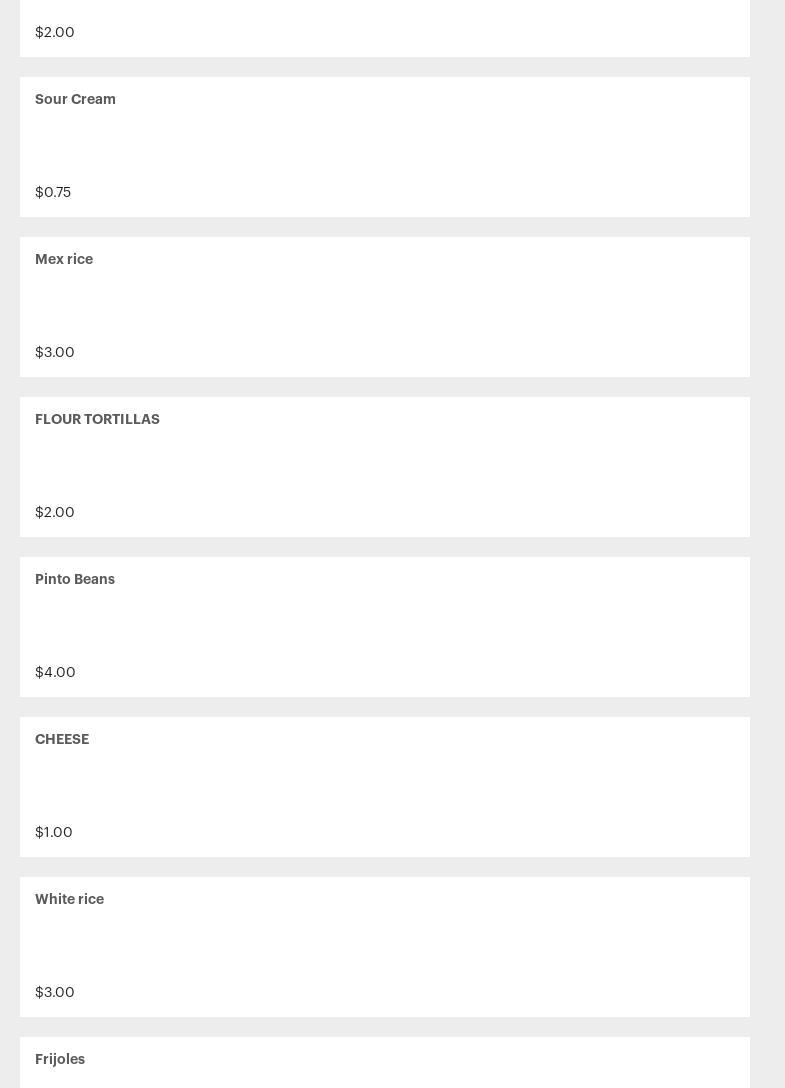This screenshot has width=785, height=1088.
Task: Click the $4.00 Pinto Beans price
Action: [x=56, y=672]
